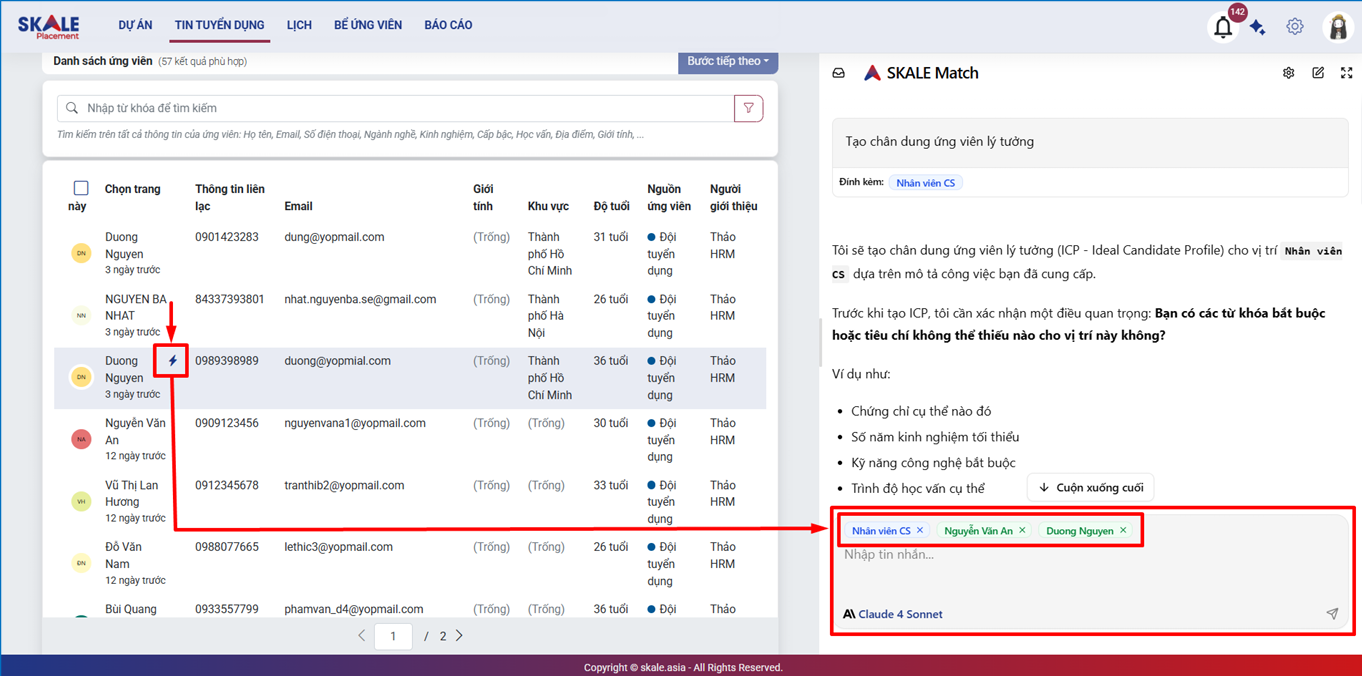The image size is (1362, 676).
Task: Switch to the Bể ứng viên tab
Action: [368, 25]
